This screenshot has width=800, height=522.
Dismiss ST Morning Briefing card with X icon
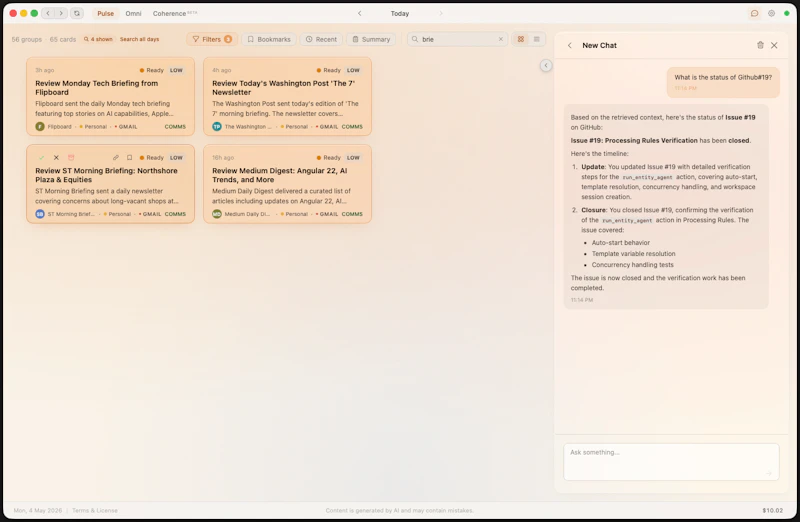(56, 158)
